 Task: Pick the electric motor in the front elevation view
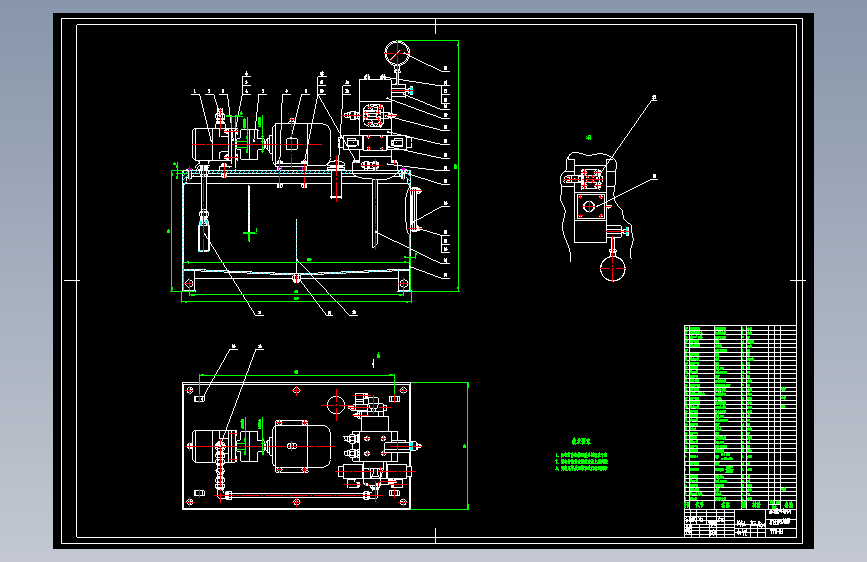[x=299, y=144]
